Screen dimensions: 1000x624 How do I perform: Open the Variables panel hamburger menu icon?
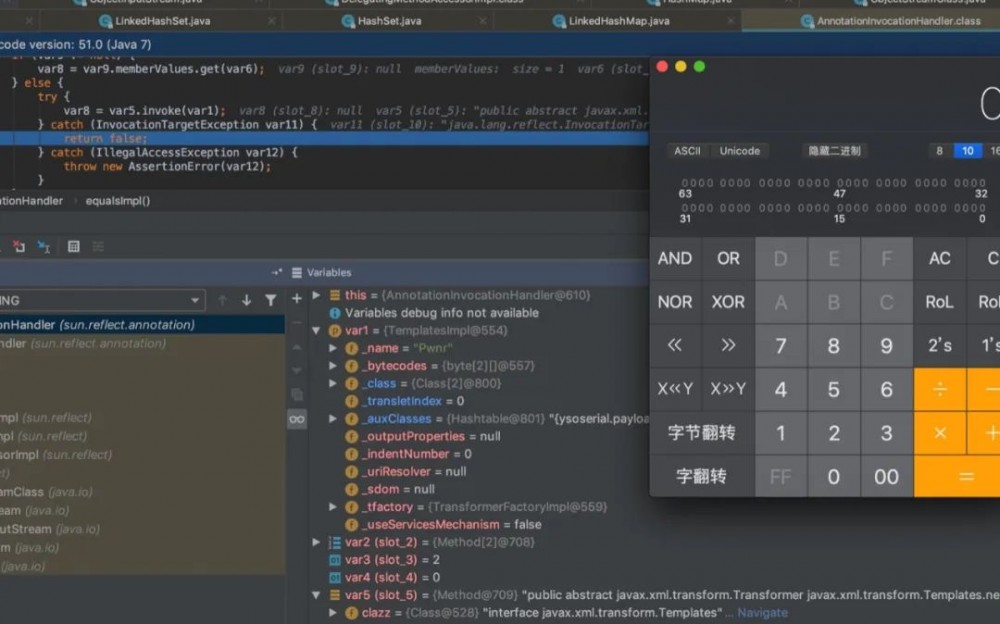[x=296, y=271]
